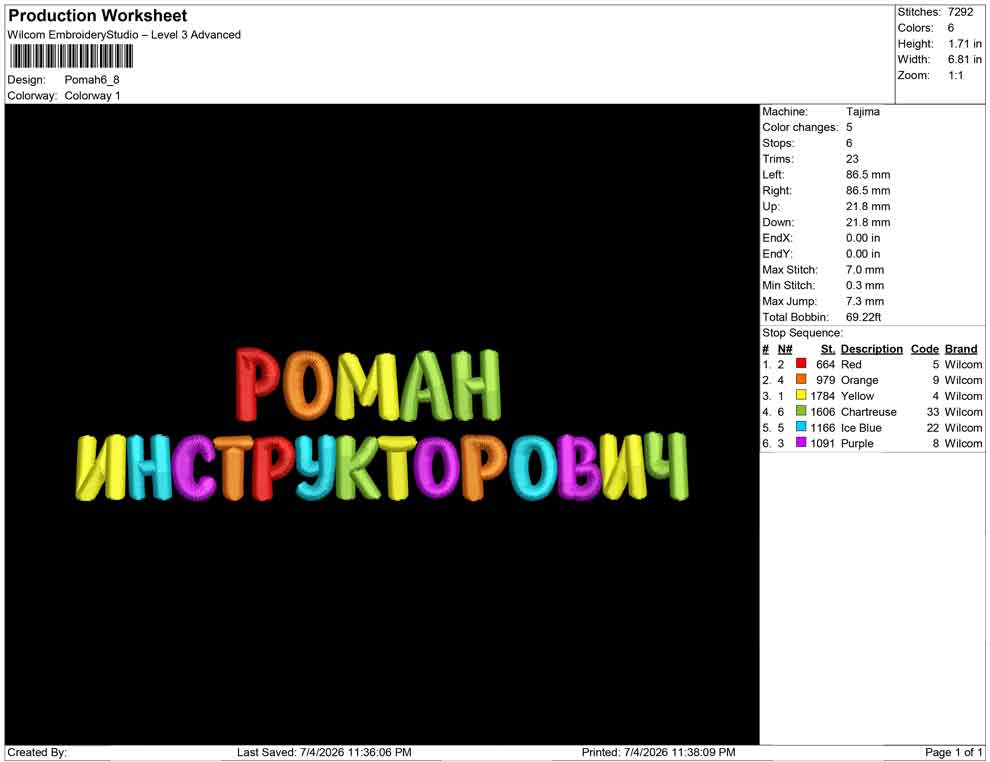Click the 'Brand' column header
Image resolution: width=990 pixels, height=762 pixels.
(x=961, y=349)
